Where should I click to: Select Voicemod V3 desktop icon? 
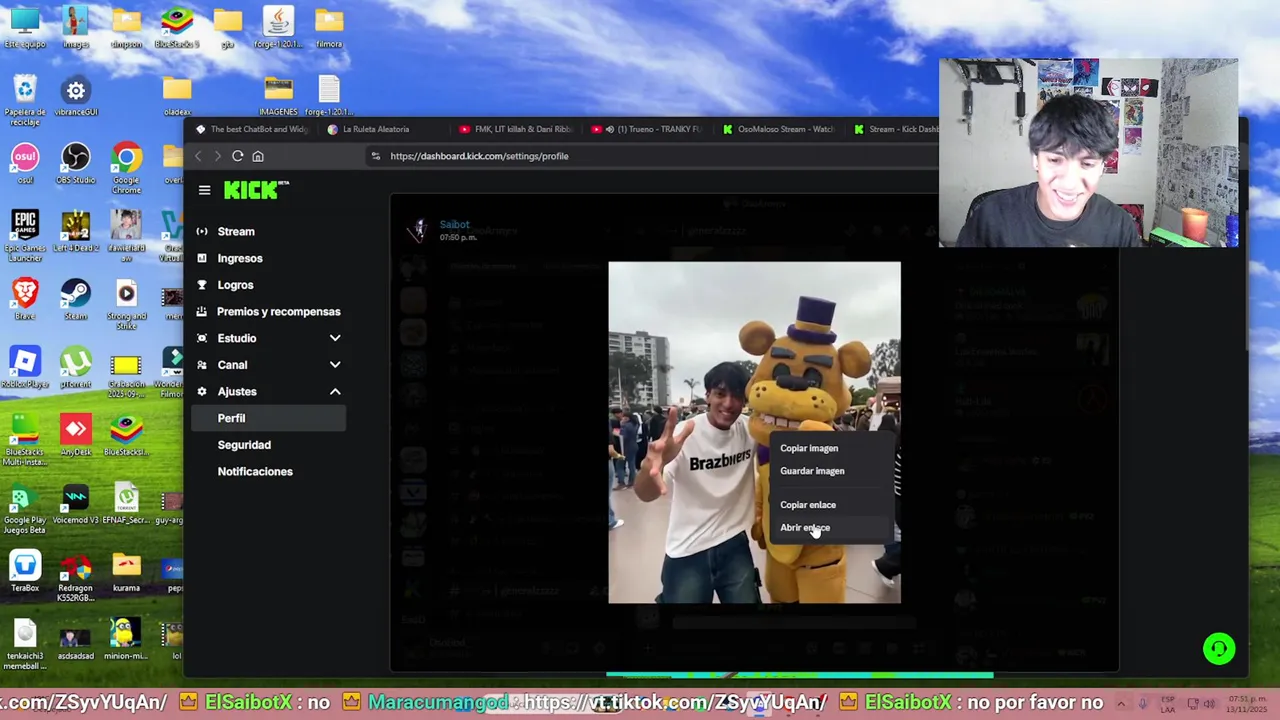76,504
